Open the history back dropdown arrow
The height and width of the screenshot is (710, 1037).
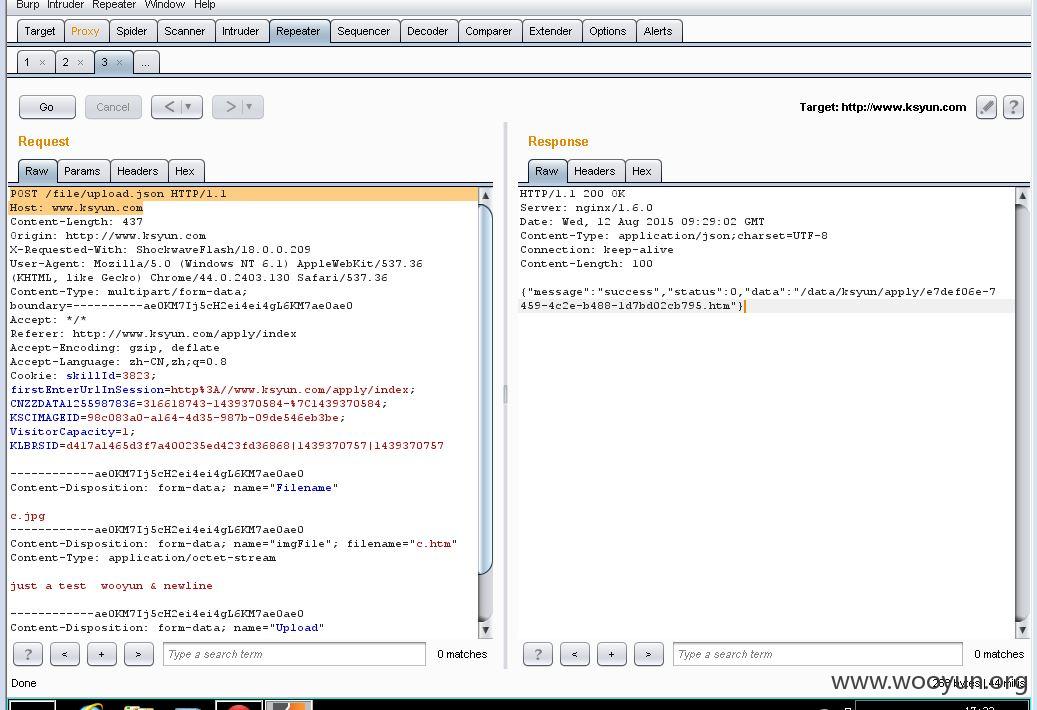pyautogui.click(x=189, y=107)
